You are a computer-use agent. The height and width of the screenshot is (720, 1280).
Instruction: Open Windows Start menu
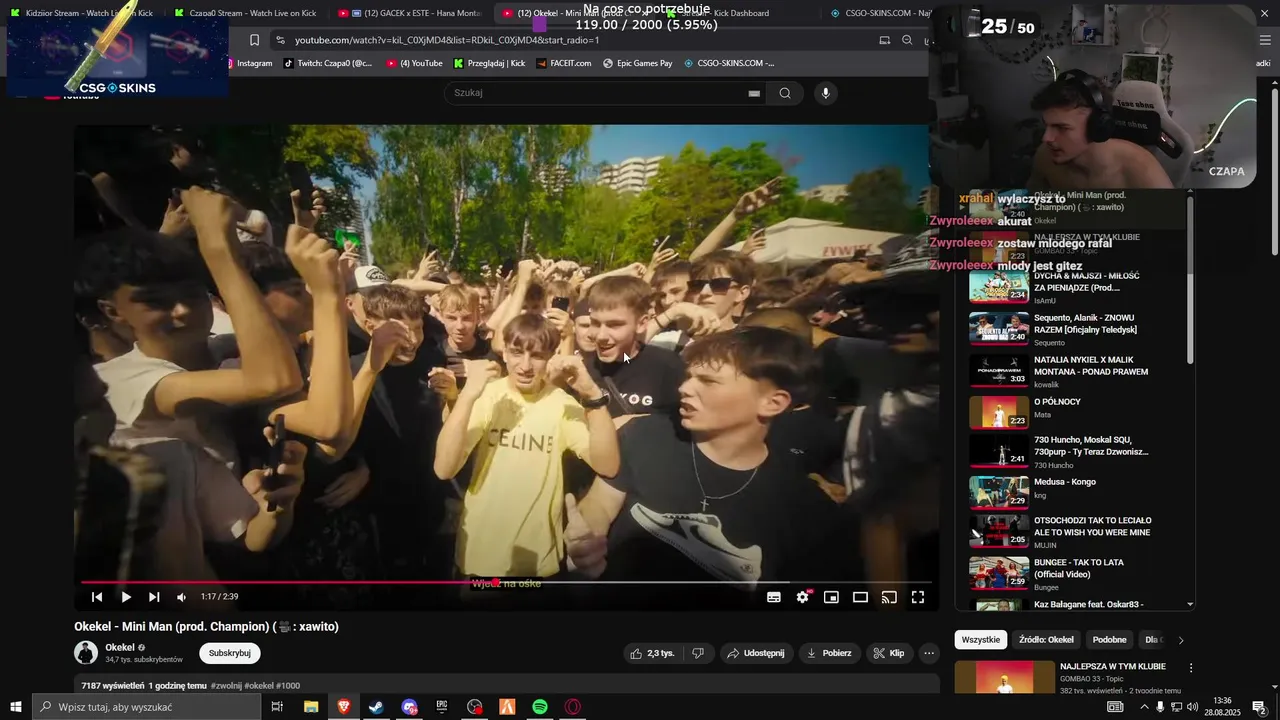[16, 707]
